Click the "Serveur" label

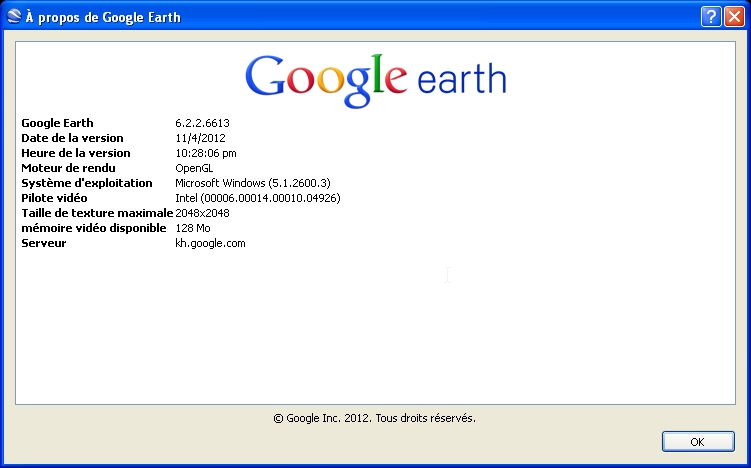44,243
